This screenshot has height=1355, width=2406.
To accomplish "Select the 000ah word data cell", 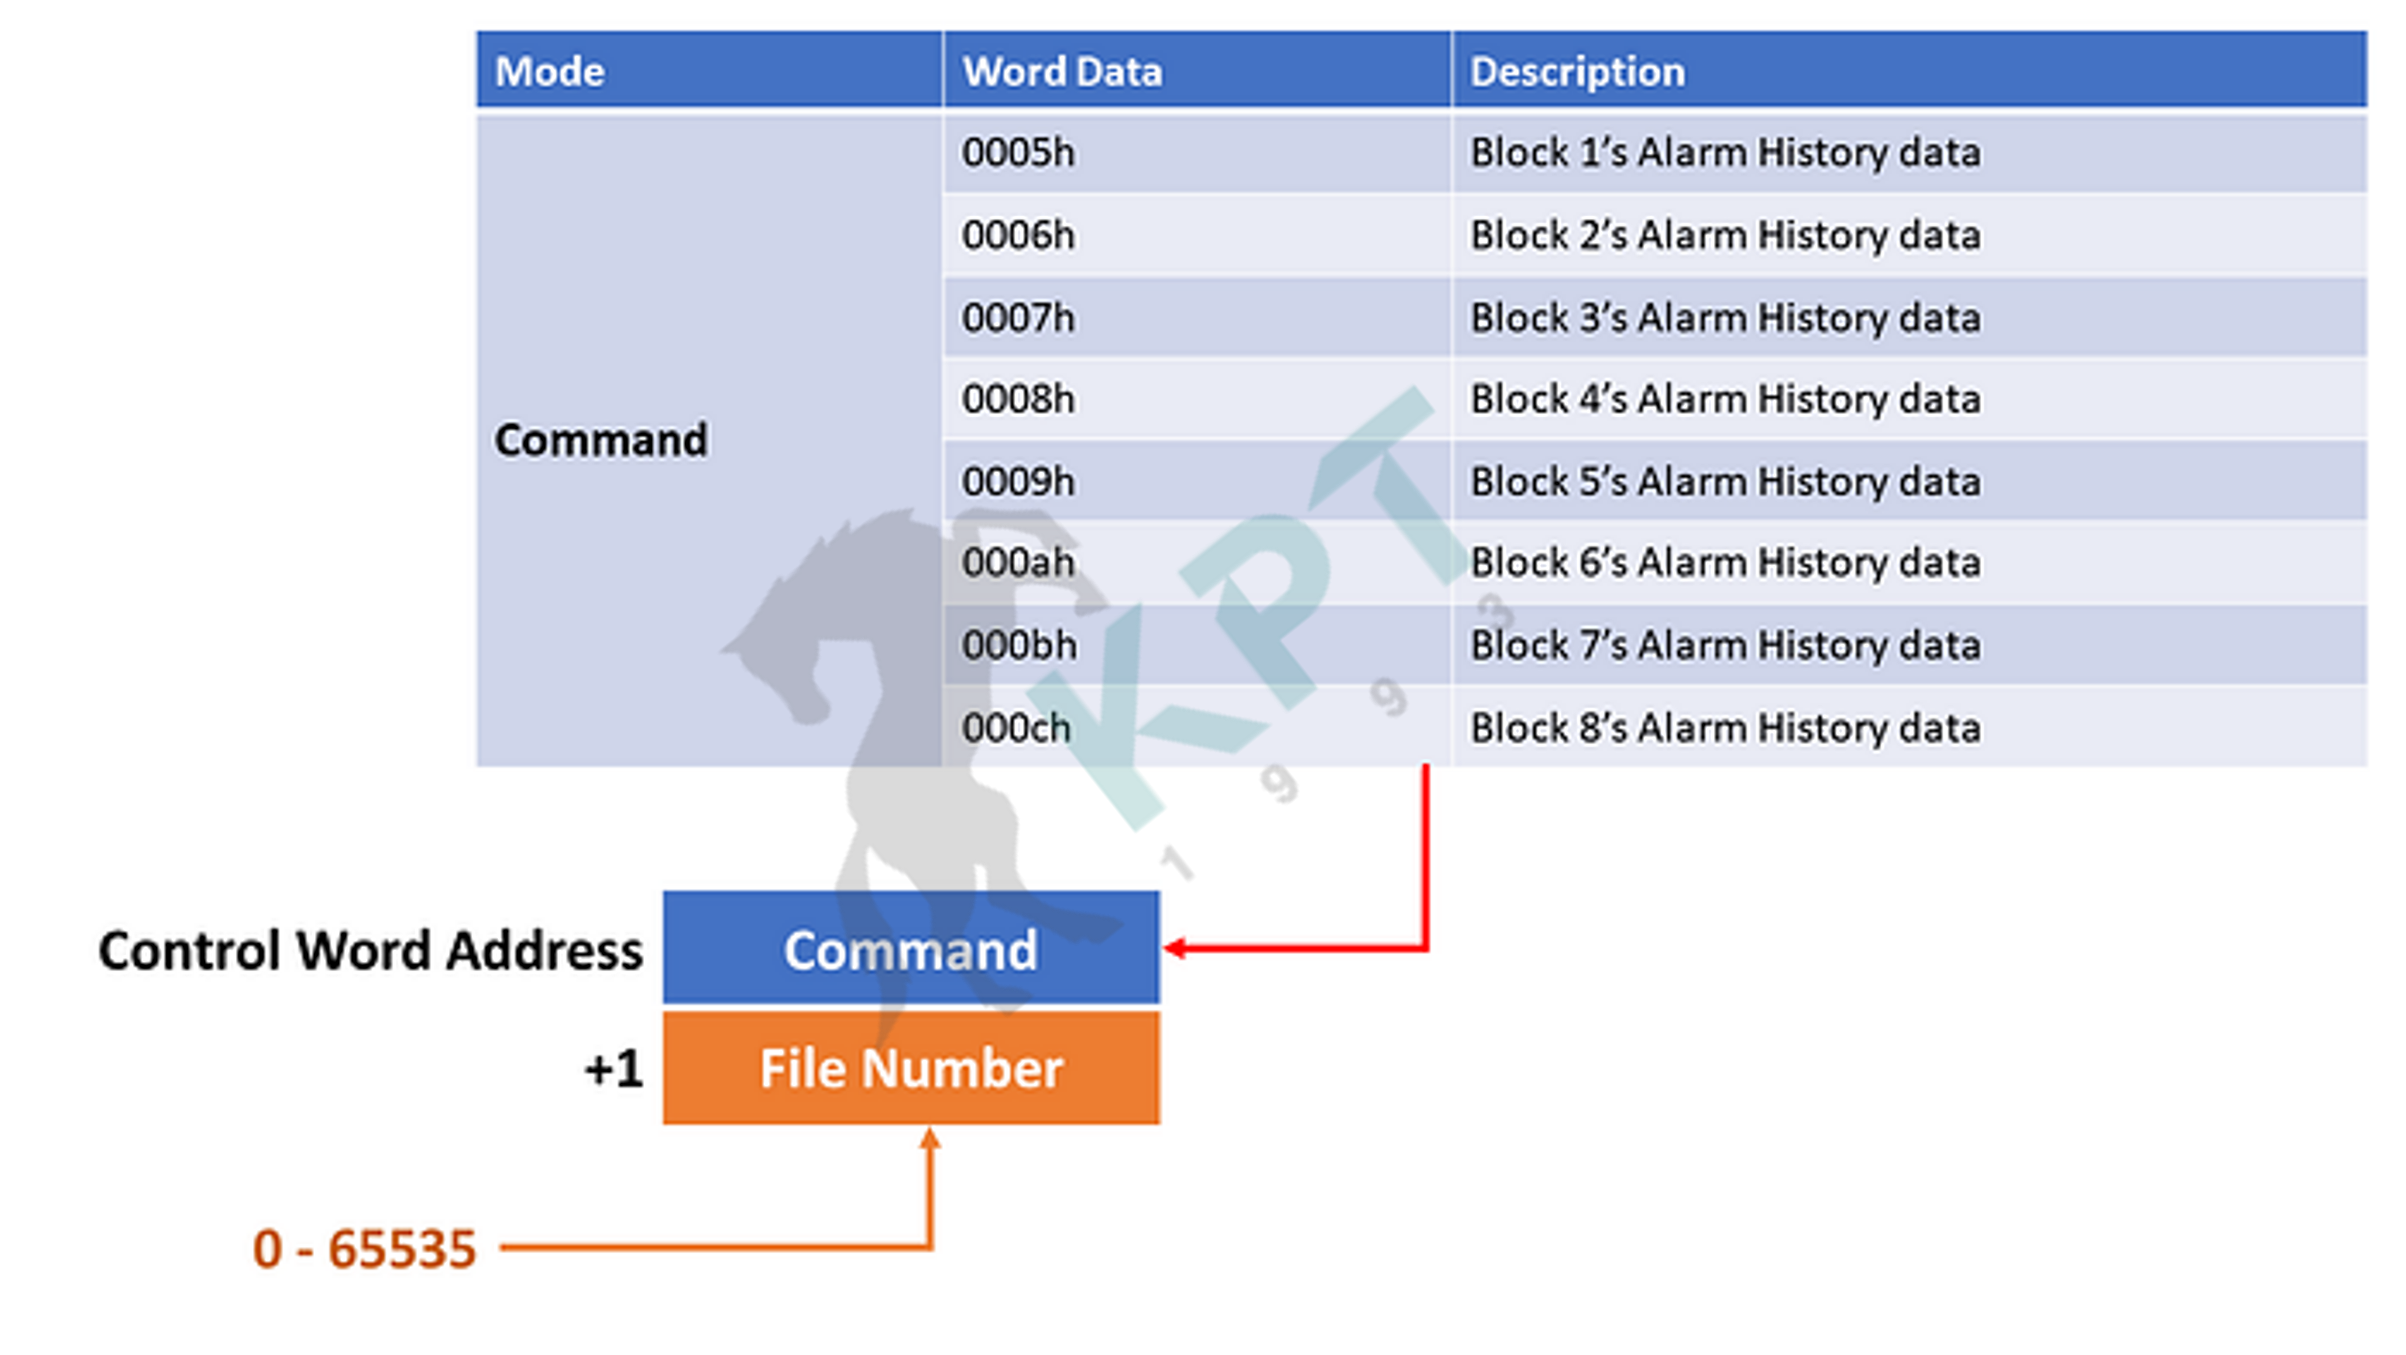I will [x=1197, y=563].
